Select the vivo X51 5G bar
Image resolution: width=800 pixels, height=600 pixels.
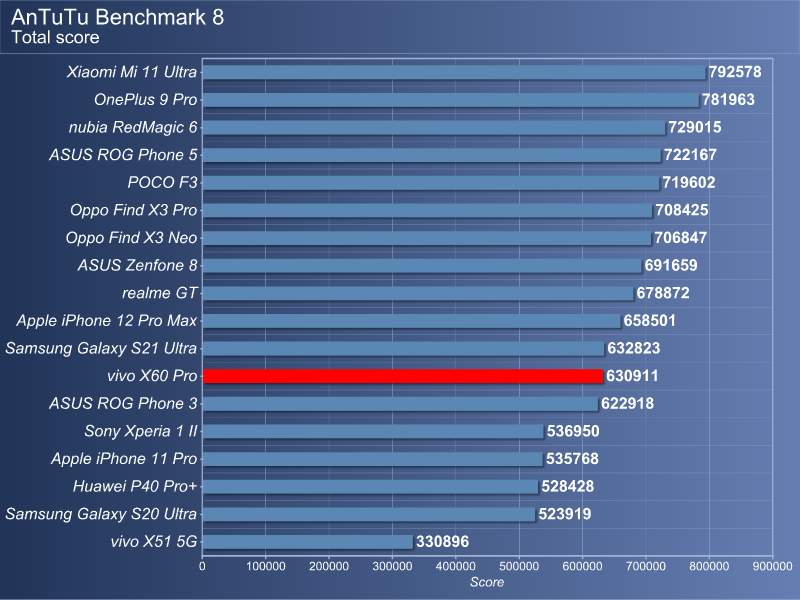308,541
